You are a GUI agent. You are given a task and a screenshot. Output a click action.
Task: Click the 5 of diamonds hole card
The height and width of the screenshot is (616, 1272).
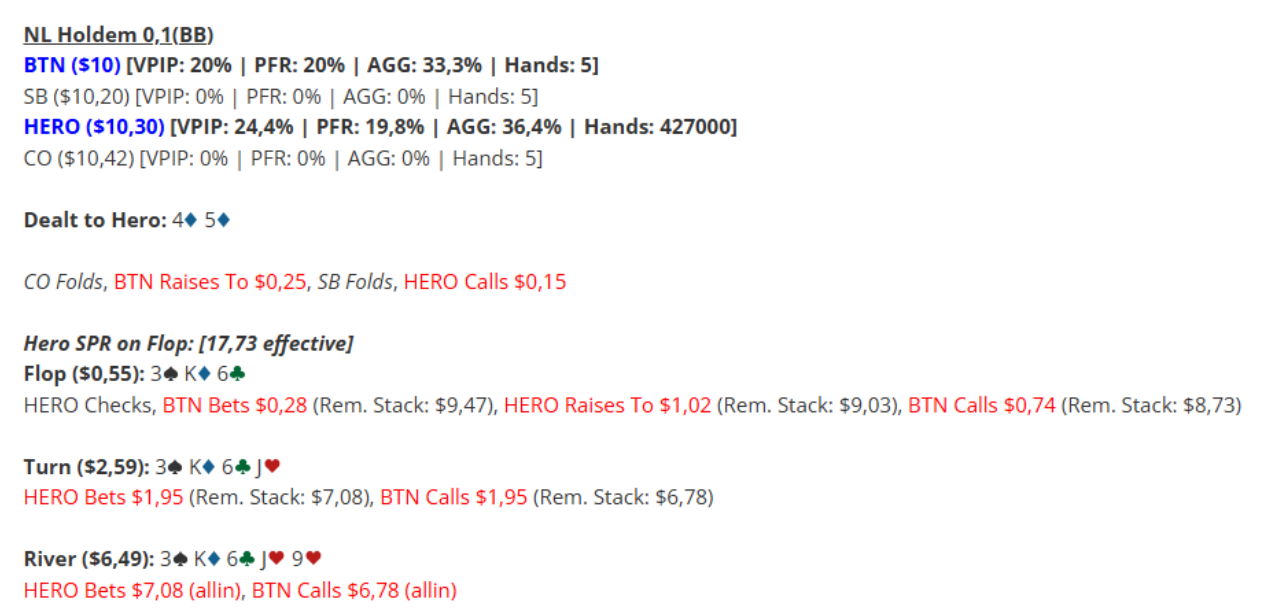click(x=217, y=220)
